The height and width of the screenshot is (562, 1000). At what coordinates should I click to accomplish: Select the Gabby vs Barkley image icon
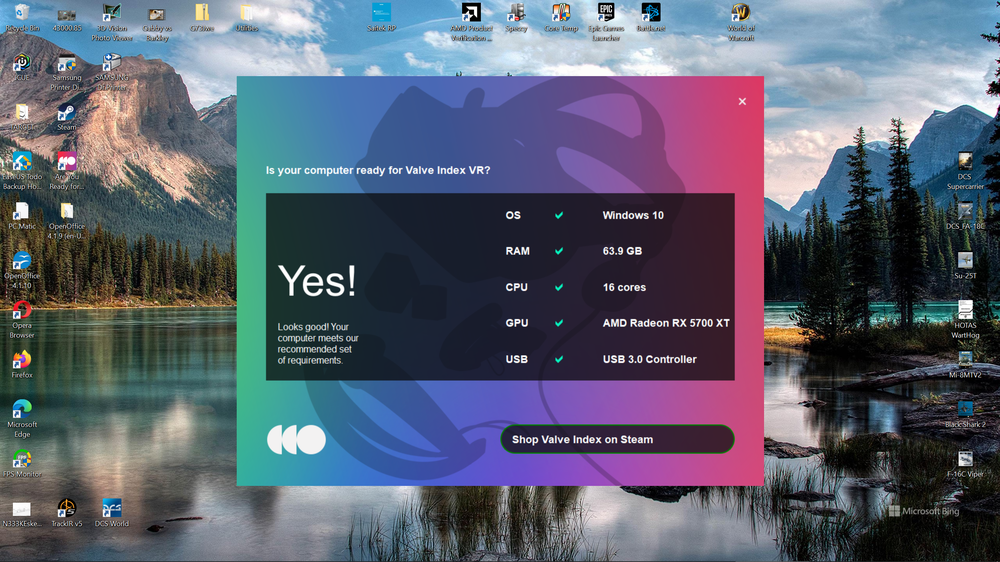click(x=157, y=22)
